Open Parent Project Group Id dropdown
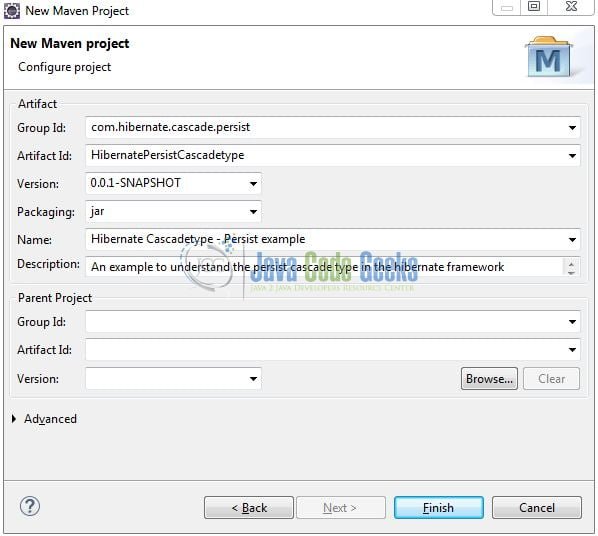 572,322
